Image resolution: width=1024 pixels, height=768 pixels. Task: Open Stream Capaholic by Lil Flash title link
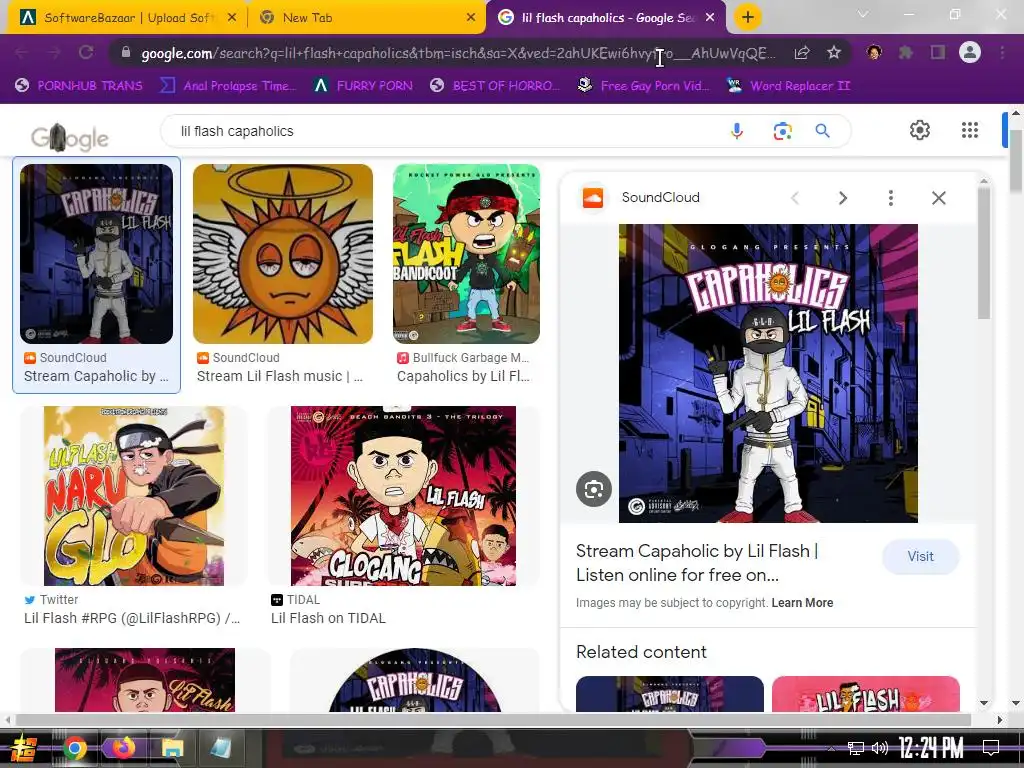(x=697, y=563)
